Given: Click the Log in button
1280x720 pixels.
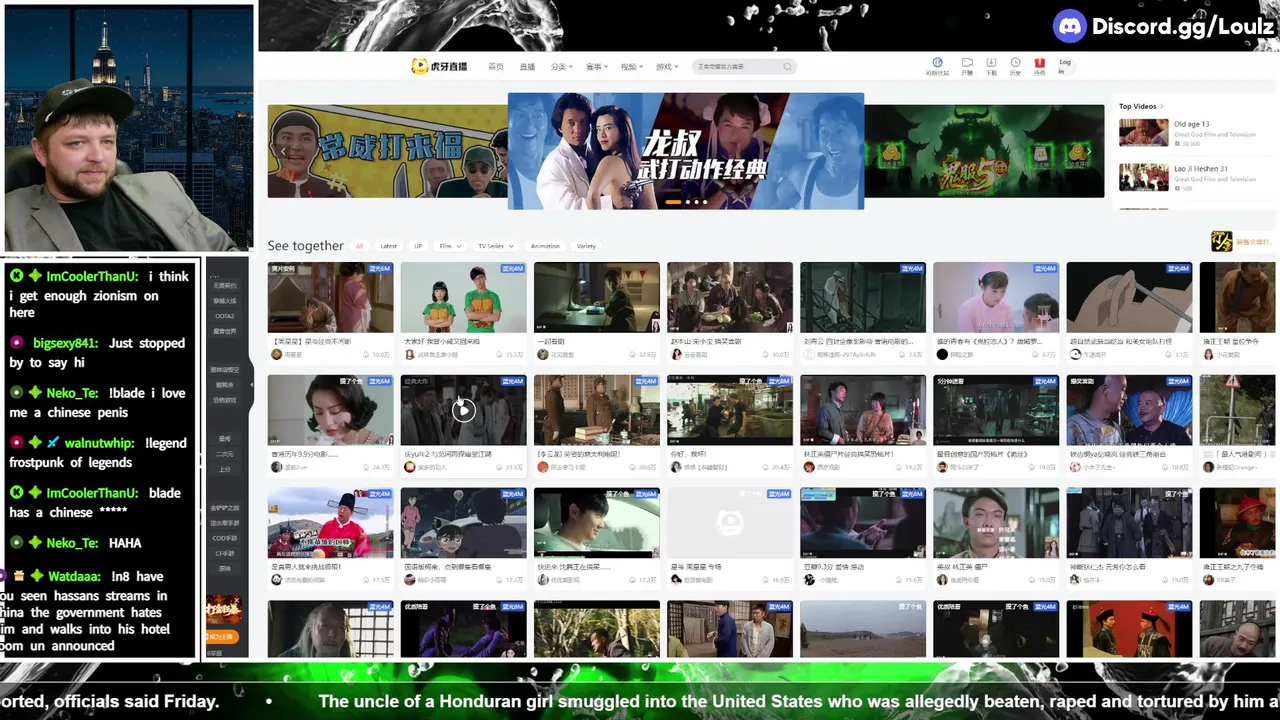Looking at the screenshot, I should point(1064,65).
